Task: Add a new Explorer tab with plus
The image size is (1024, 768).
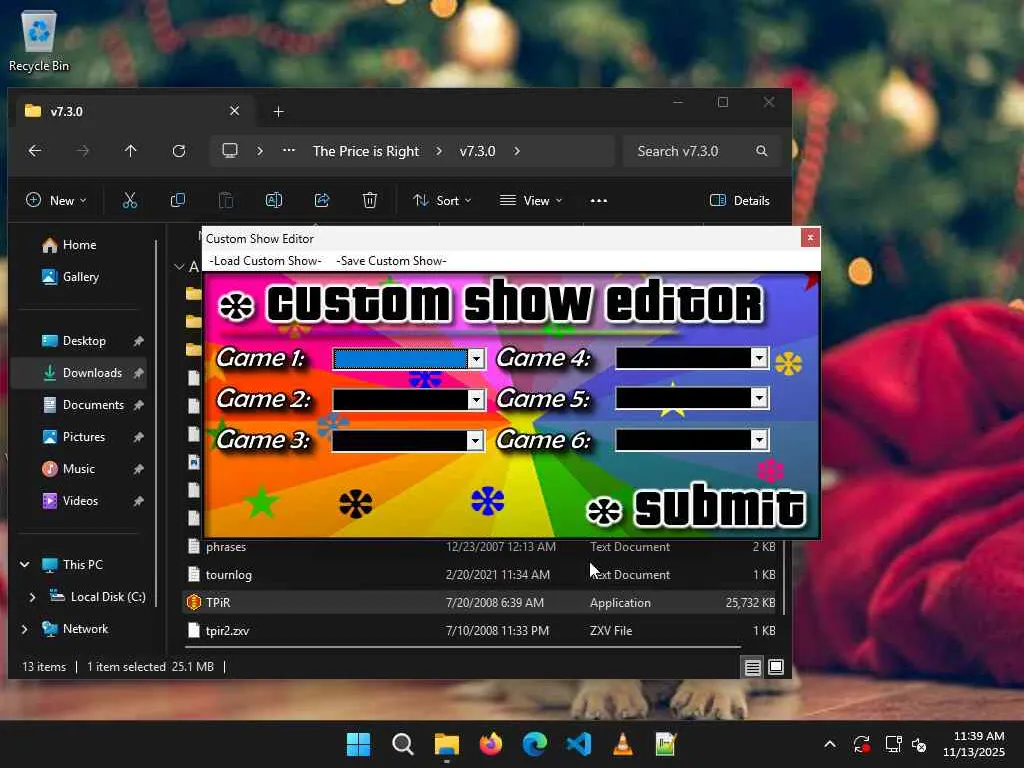Action: point(278,112)
